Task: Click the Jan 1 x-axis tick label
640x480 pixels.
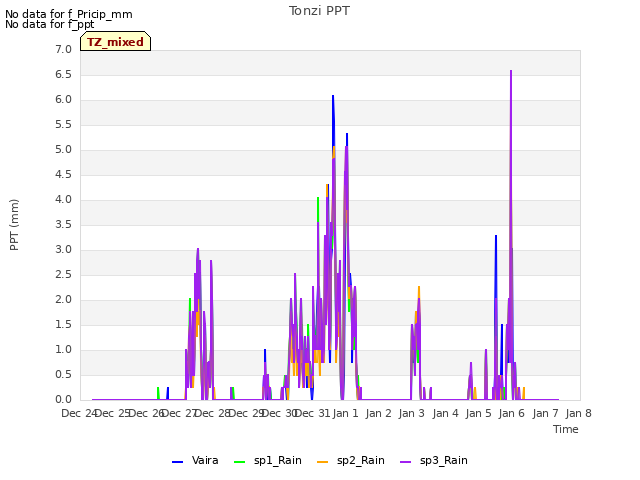Action: 345,413
